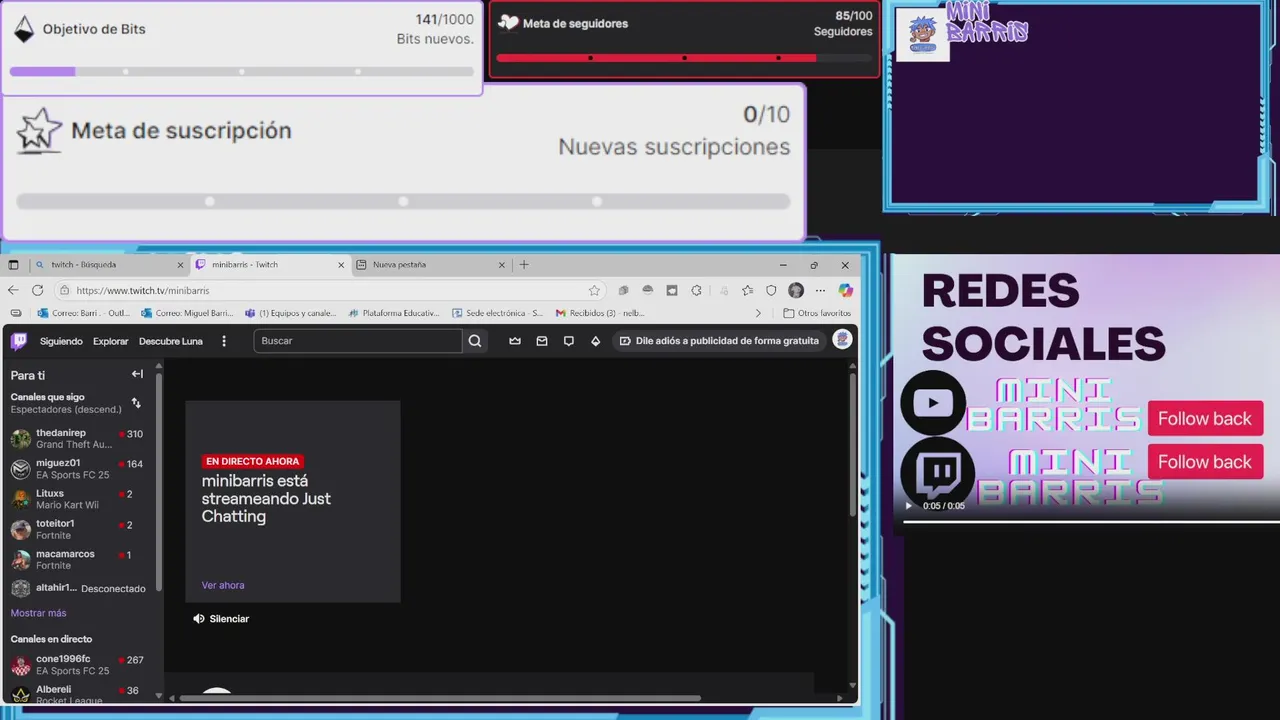Open browser favorites list icon
The image size is (1280, 720).
tap(747, 290)
